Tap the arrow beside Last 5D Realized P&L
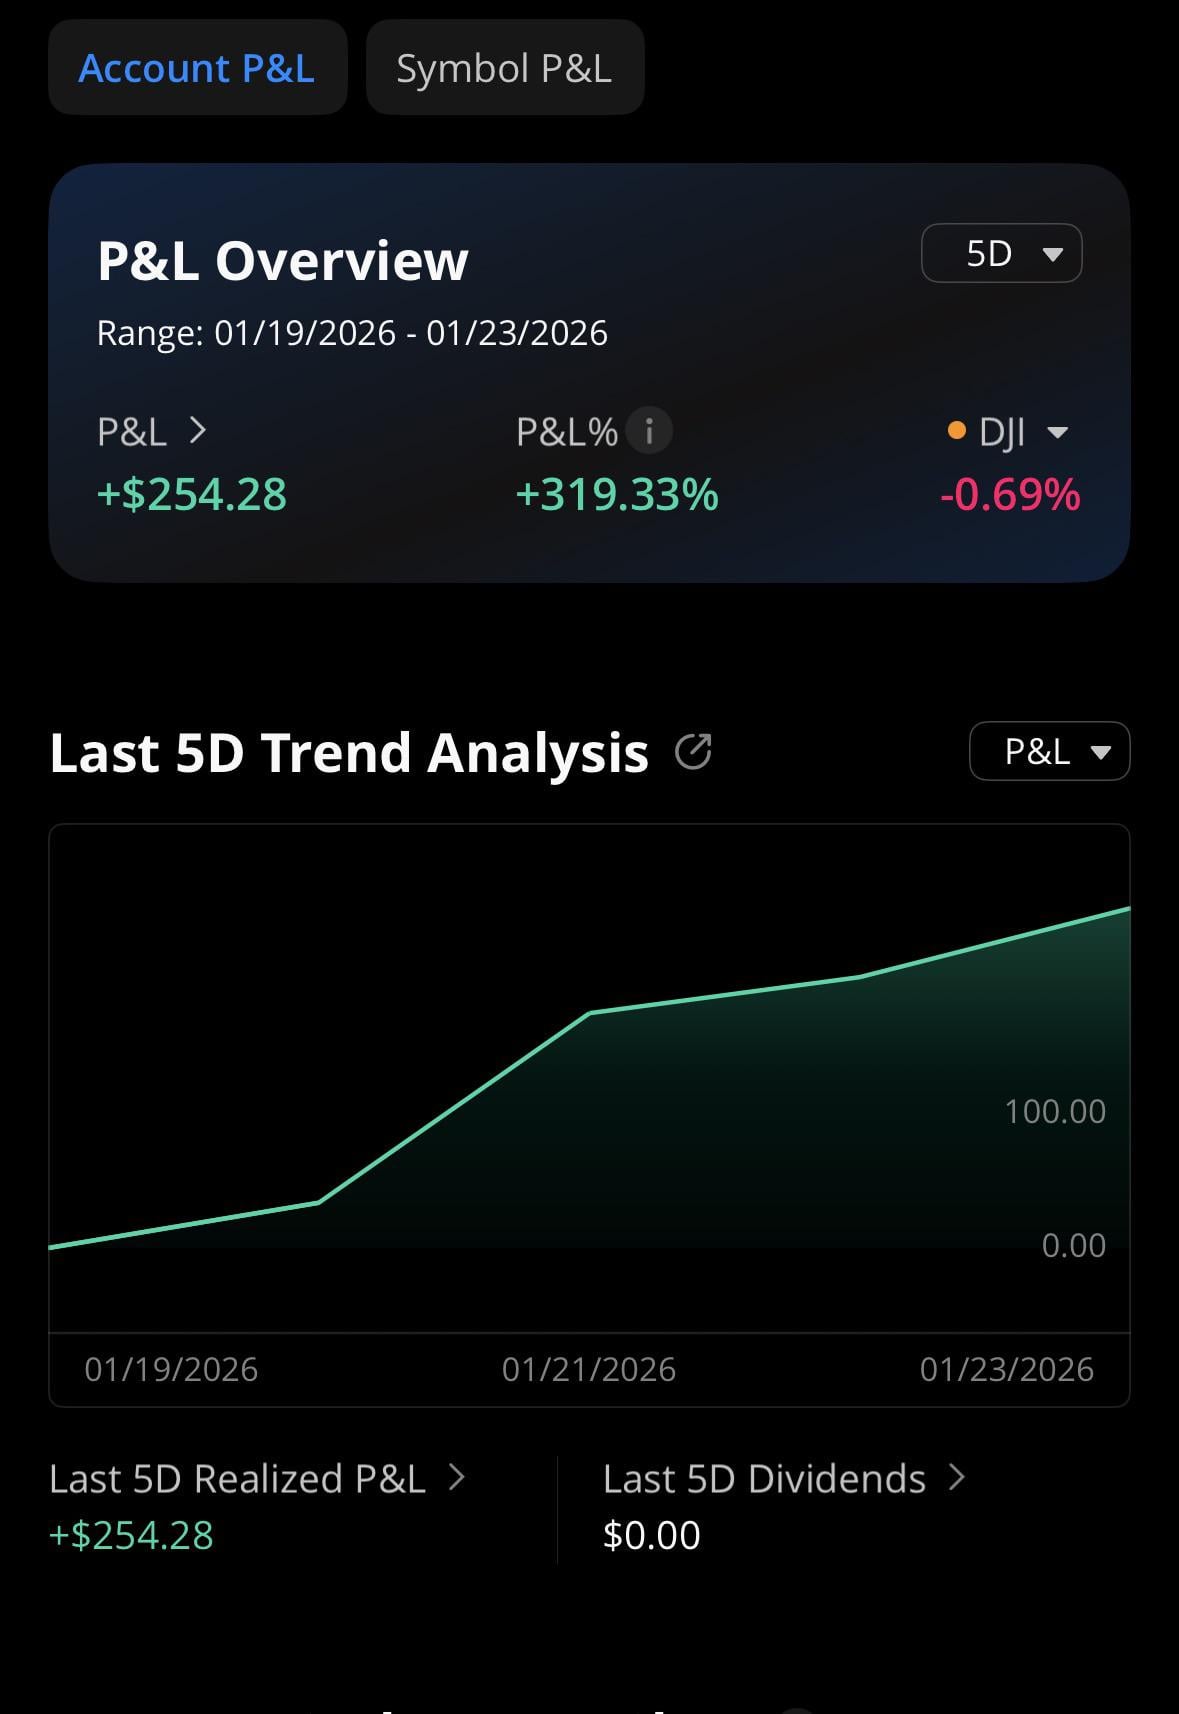Viewport: 1179px width, 1714px height. (x=457, y=1477)
